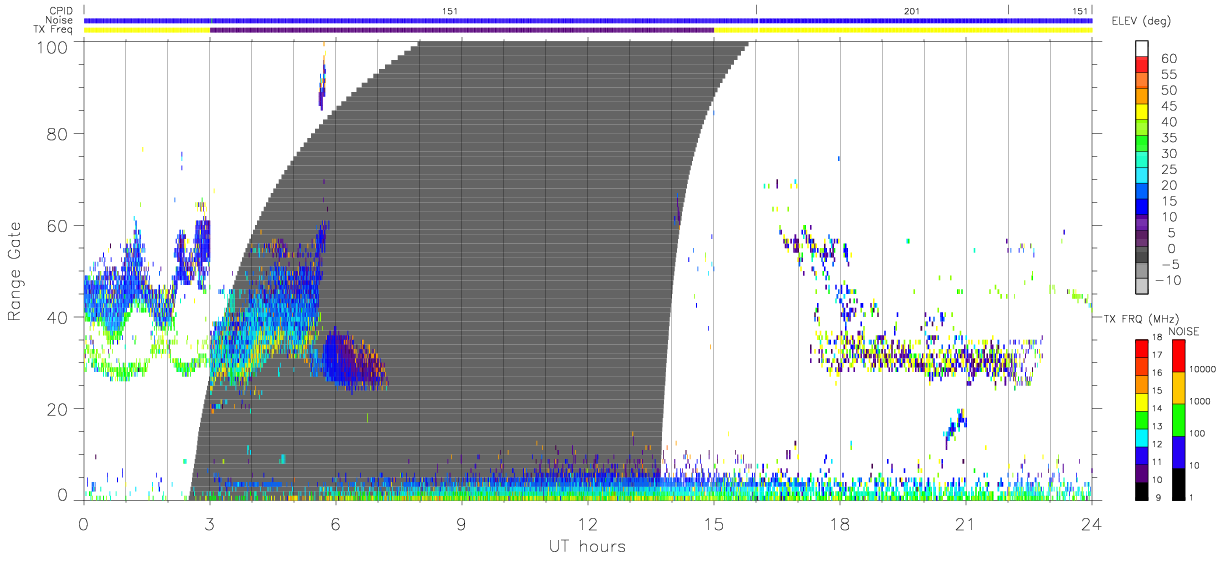Click the 'UT hours' x-axis title

click(x=587, y=546)
